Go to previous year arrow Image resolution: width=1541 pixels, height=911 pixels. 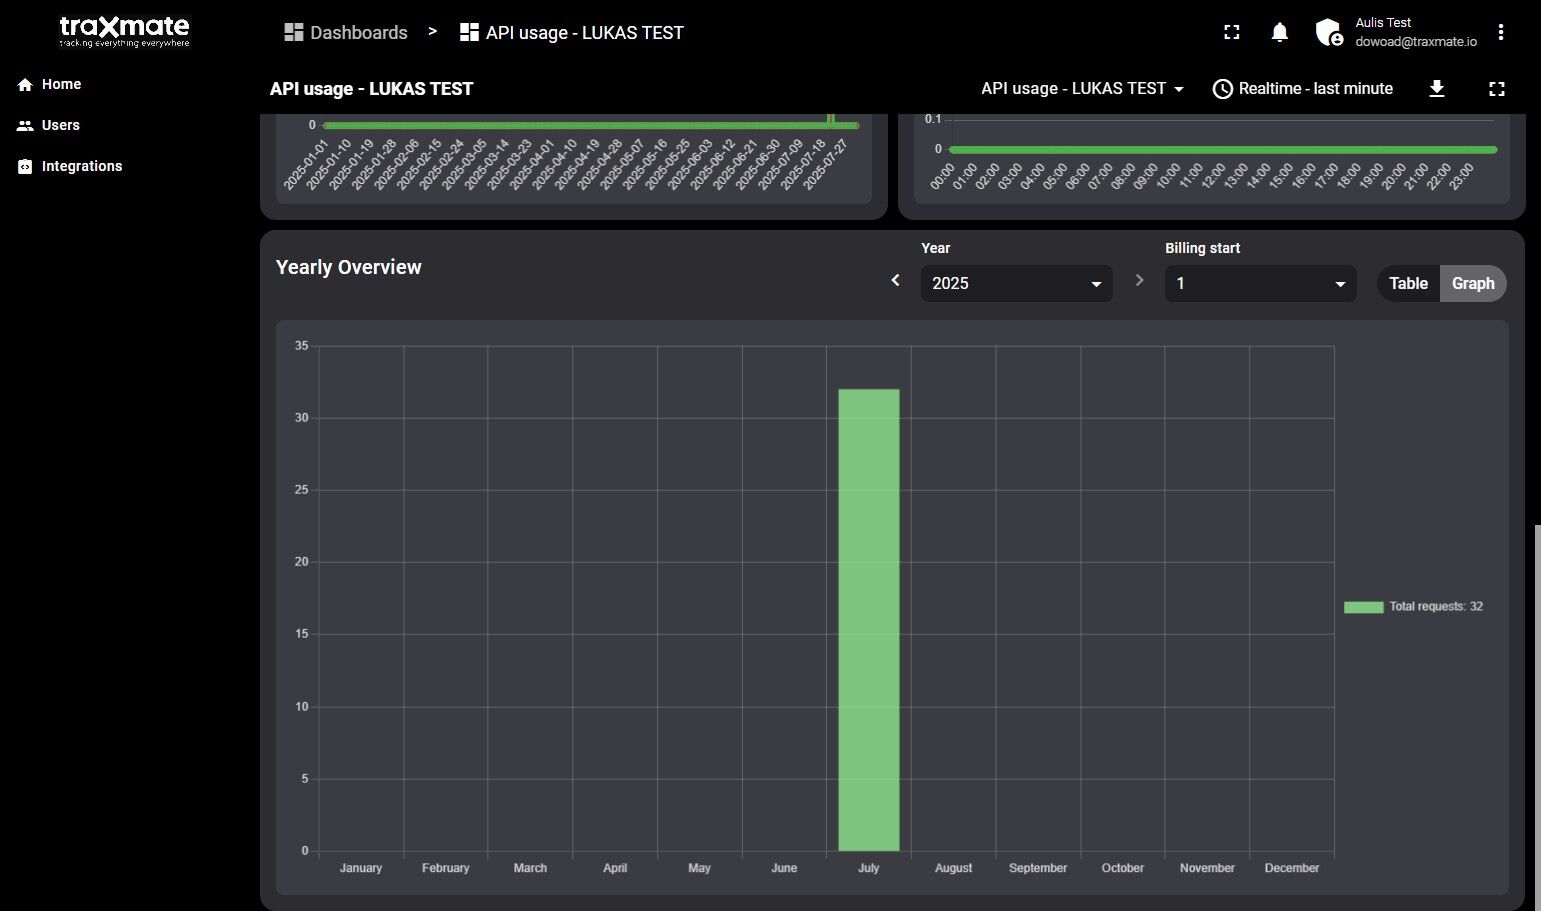point(895,281)
